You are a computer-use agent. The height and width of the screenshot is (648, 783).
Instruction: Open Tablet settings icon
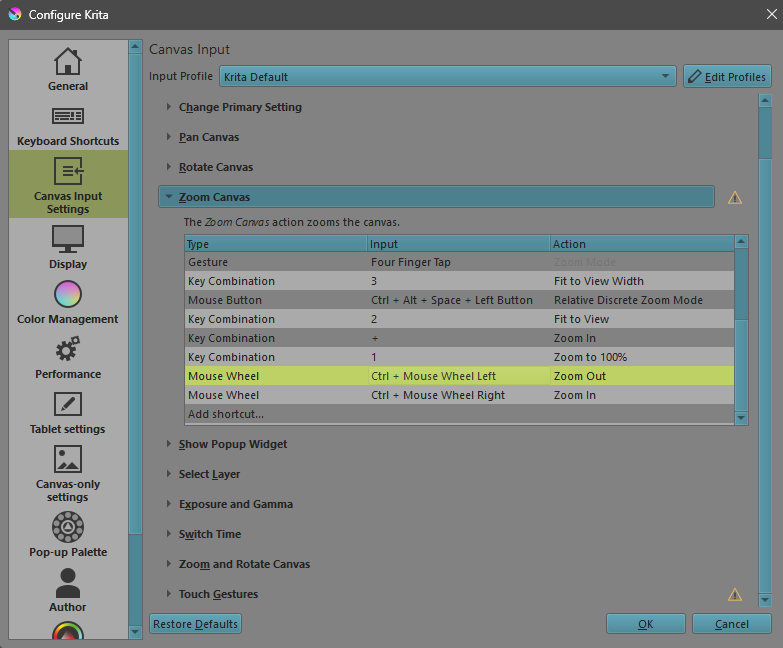[x=68, y=405]
